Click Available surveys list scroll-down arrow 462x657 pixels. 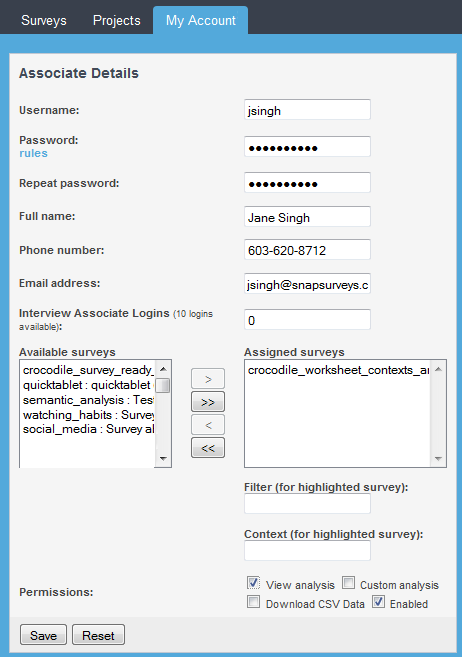[x=163, y=458]
